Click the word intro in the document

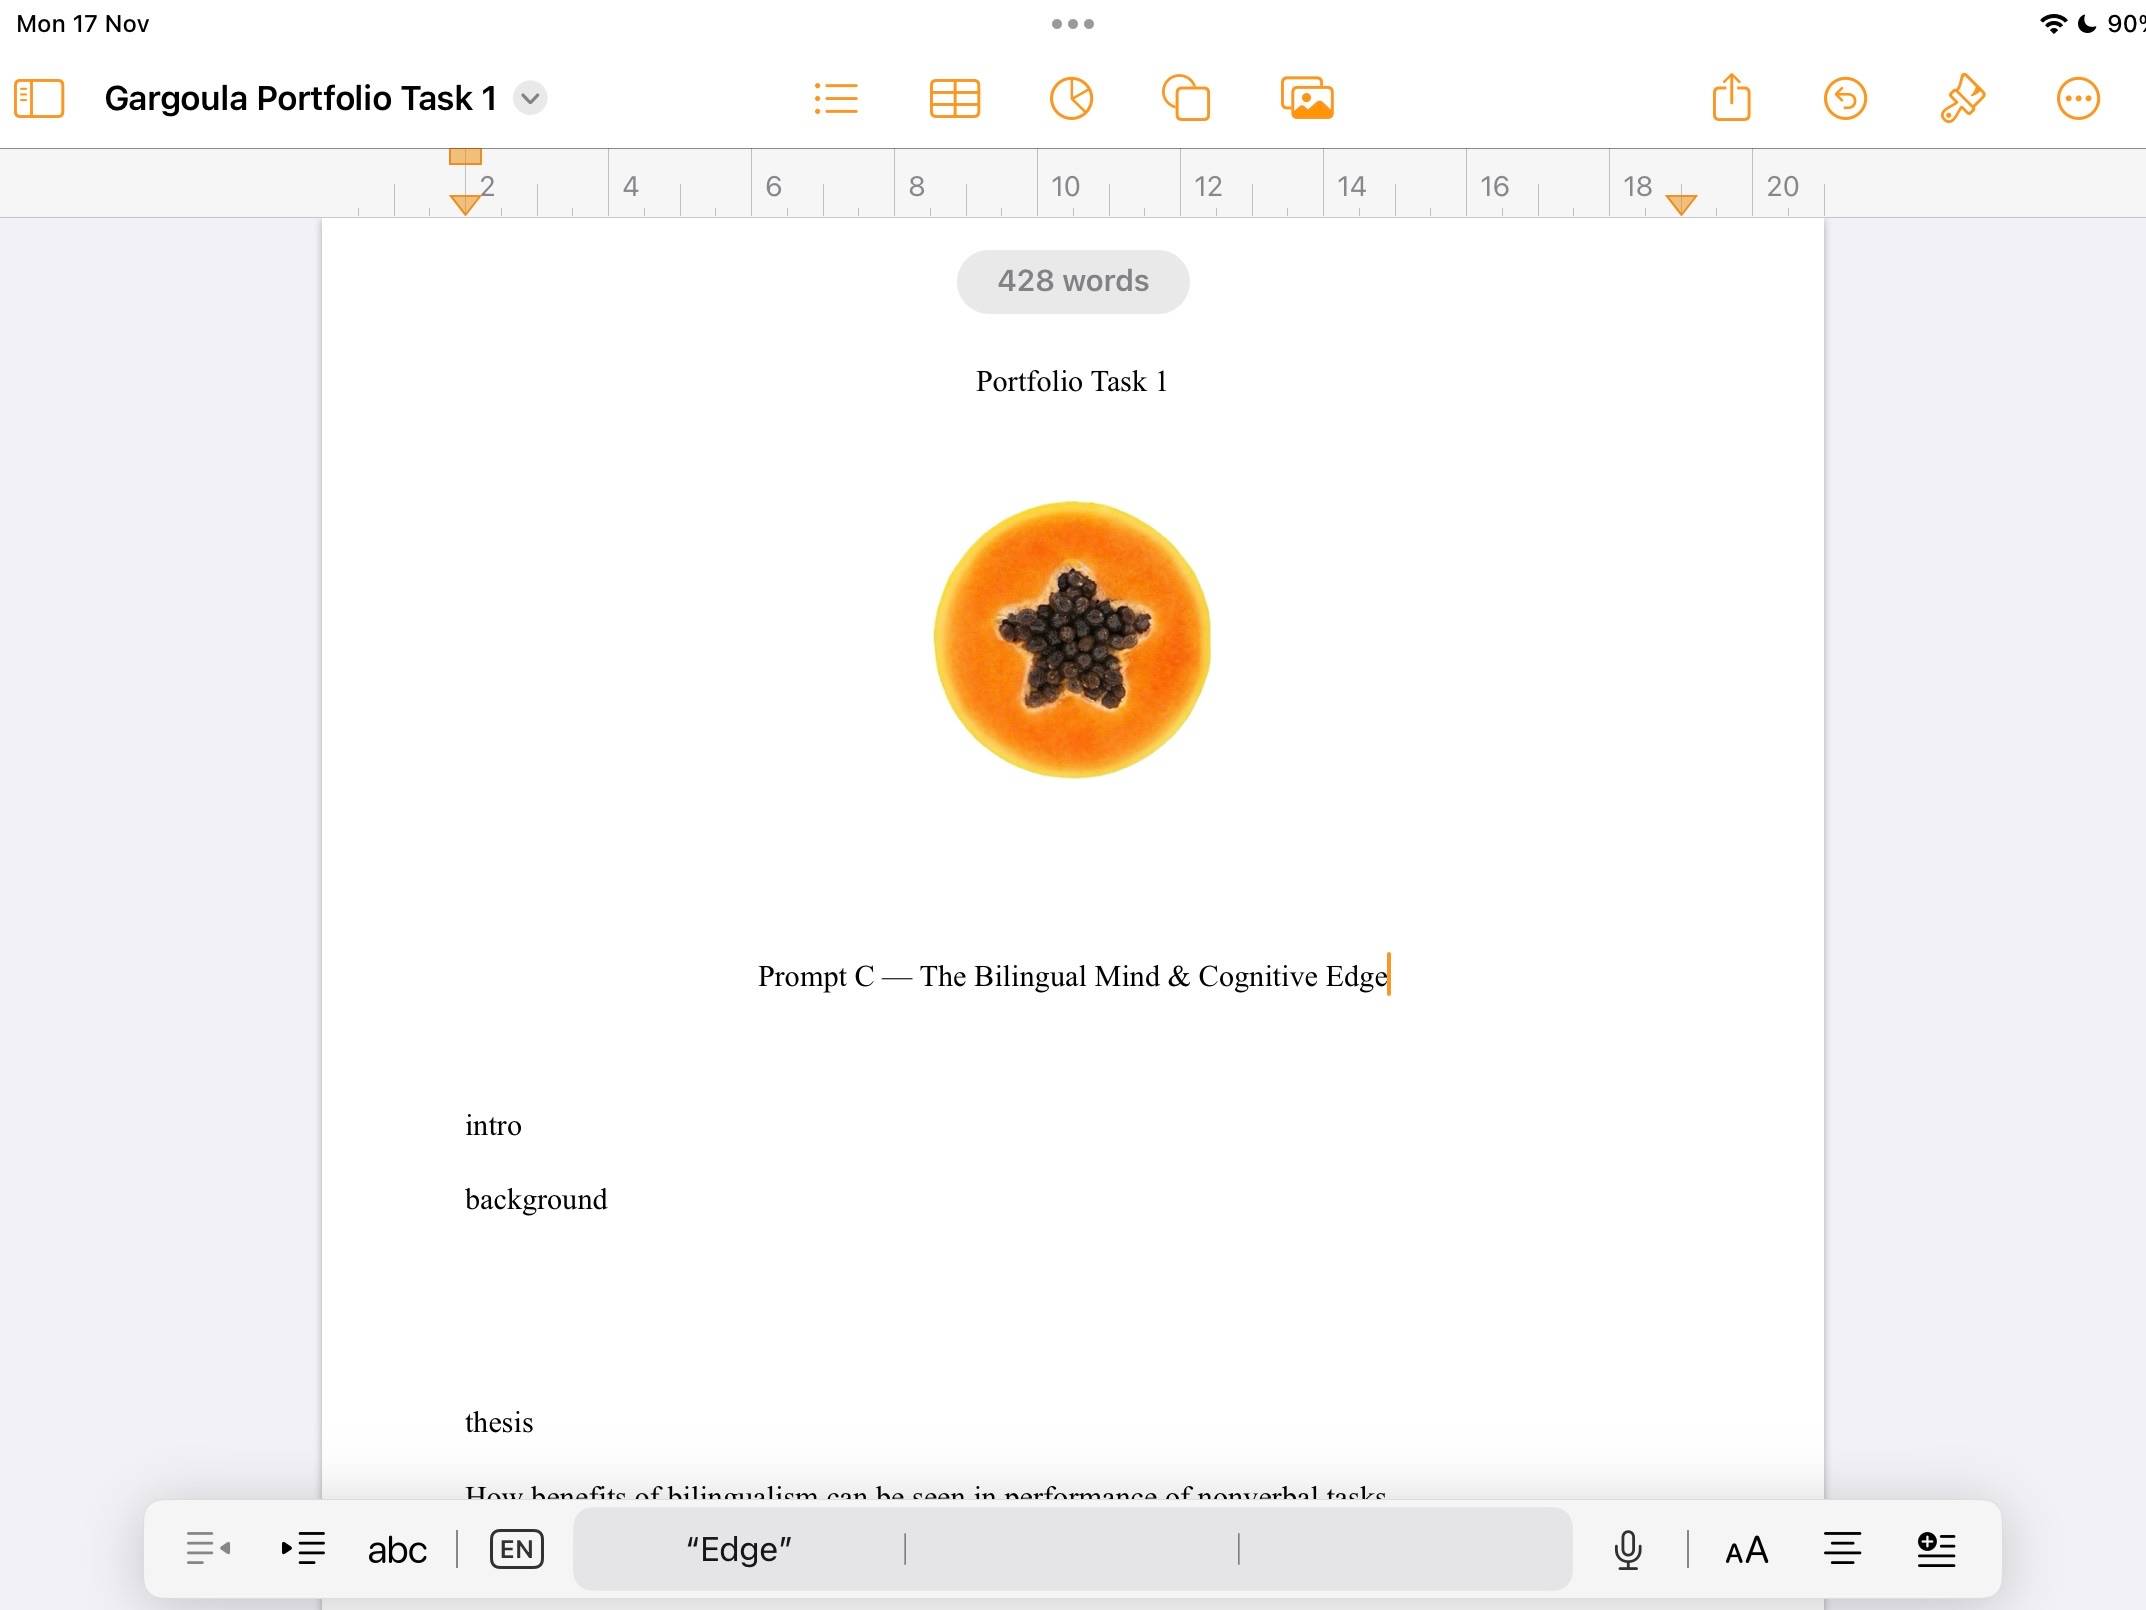[493, 1126]
